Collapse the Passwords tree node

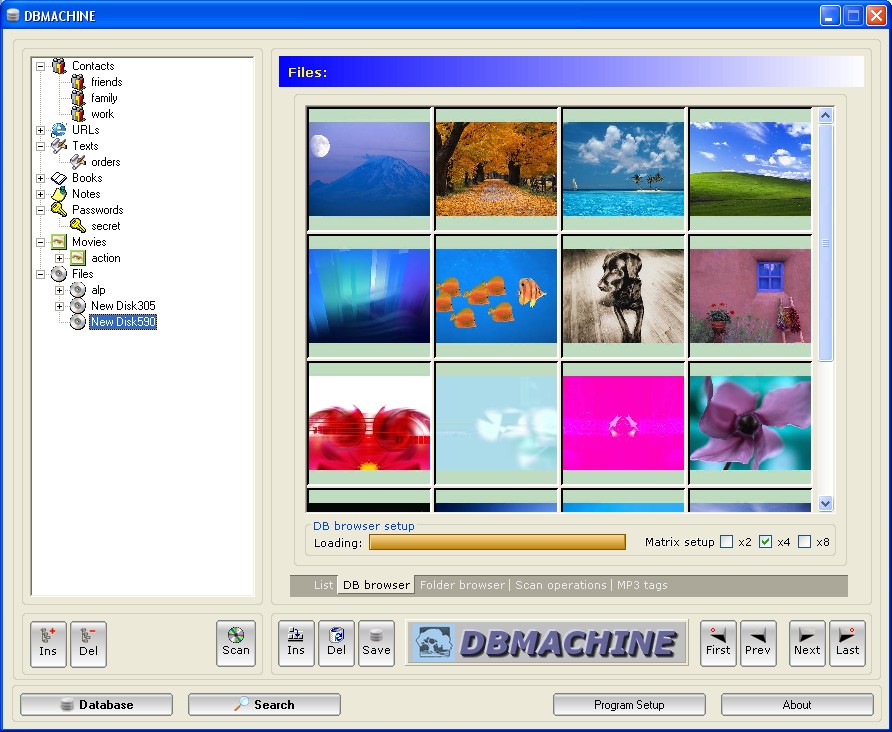coord(40,210)
